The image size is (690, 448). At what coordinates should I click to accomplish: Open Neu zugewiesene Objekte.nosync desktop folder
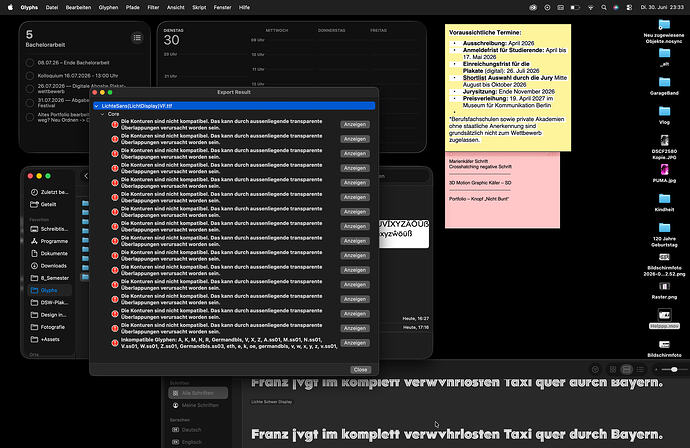point(664,31)
